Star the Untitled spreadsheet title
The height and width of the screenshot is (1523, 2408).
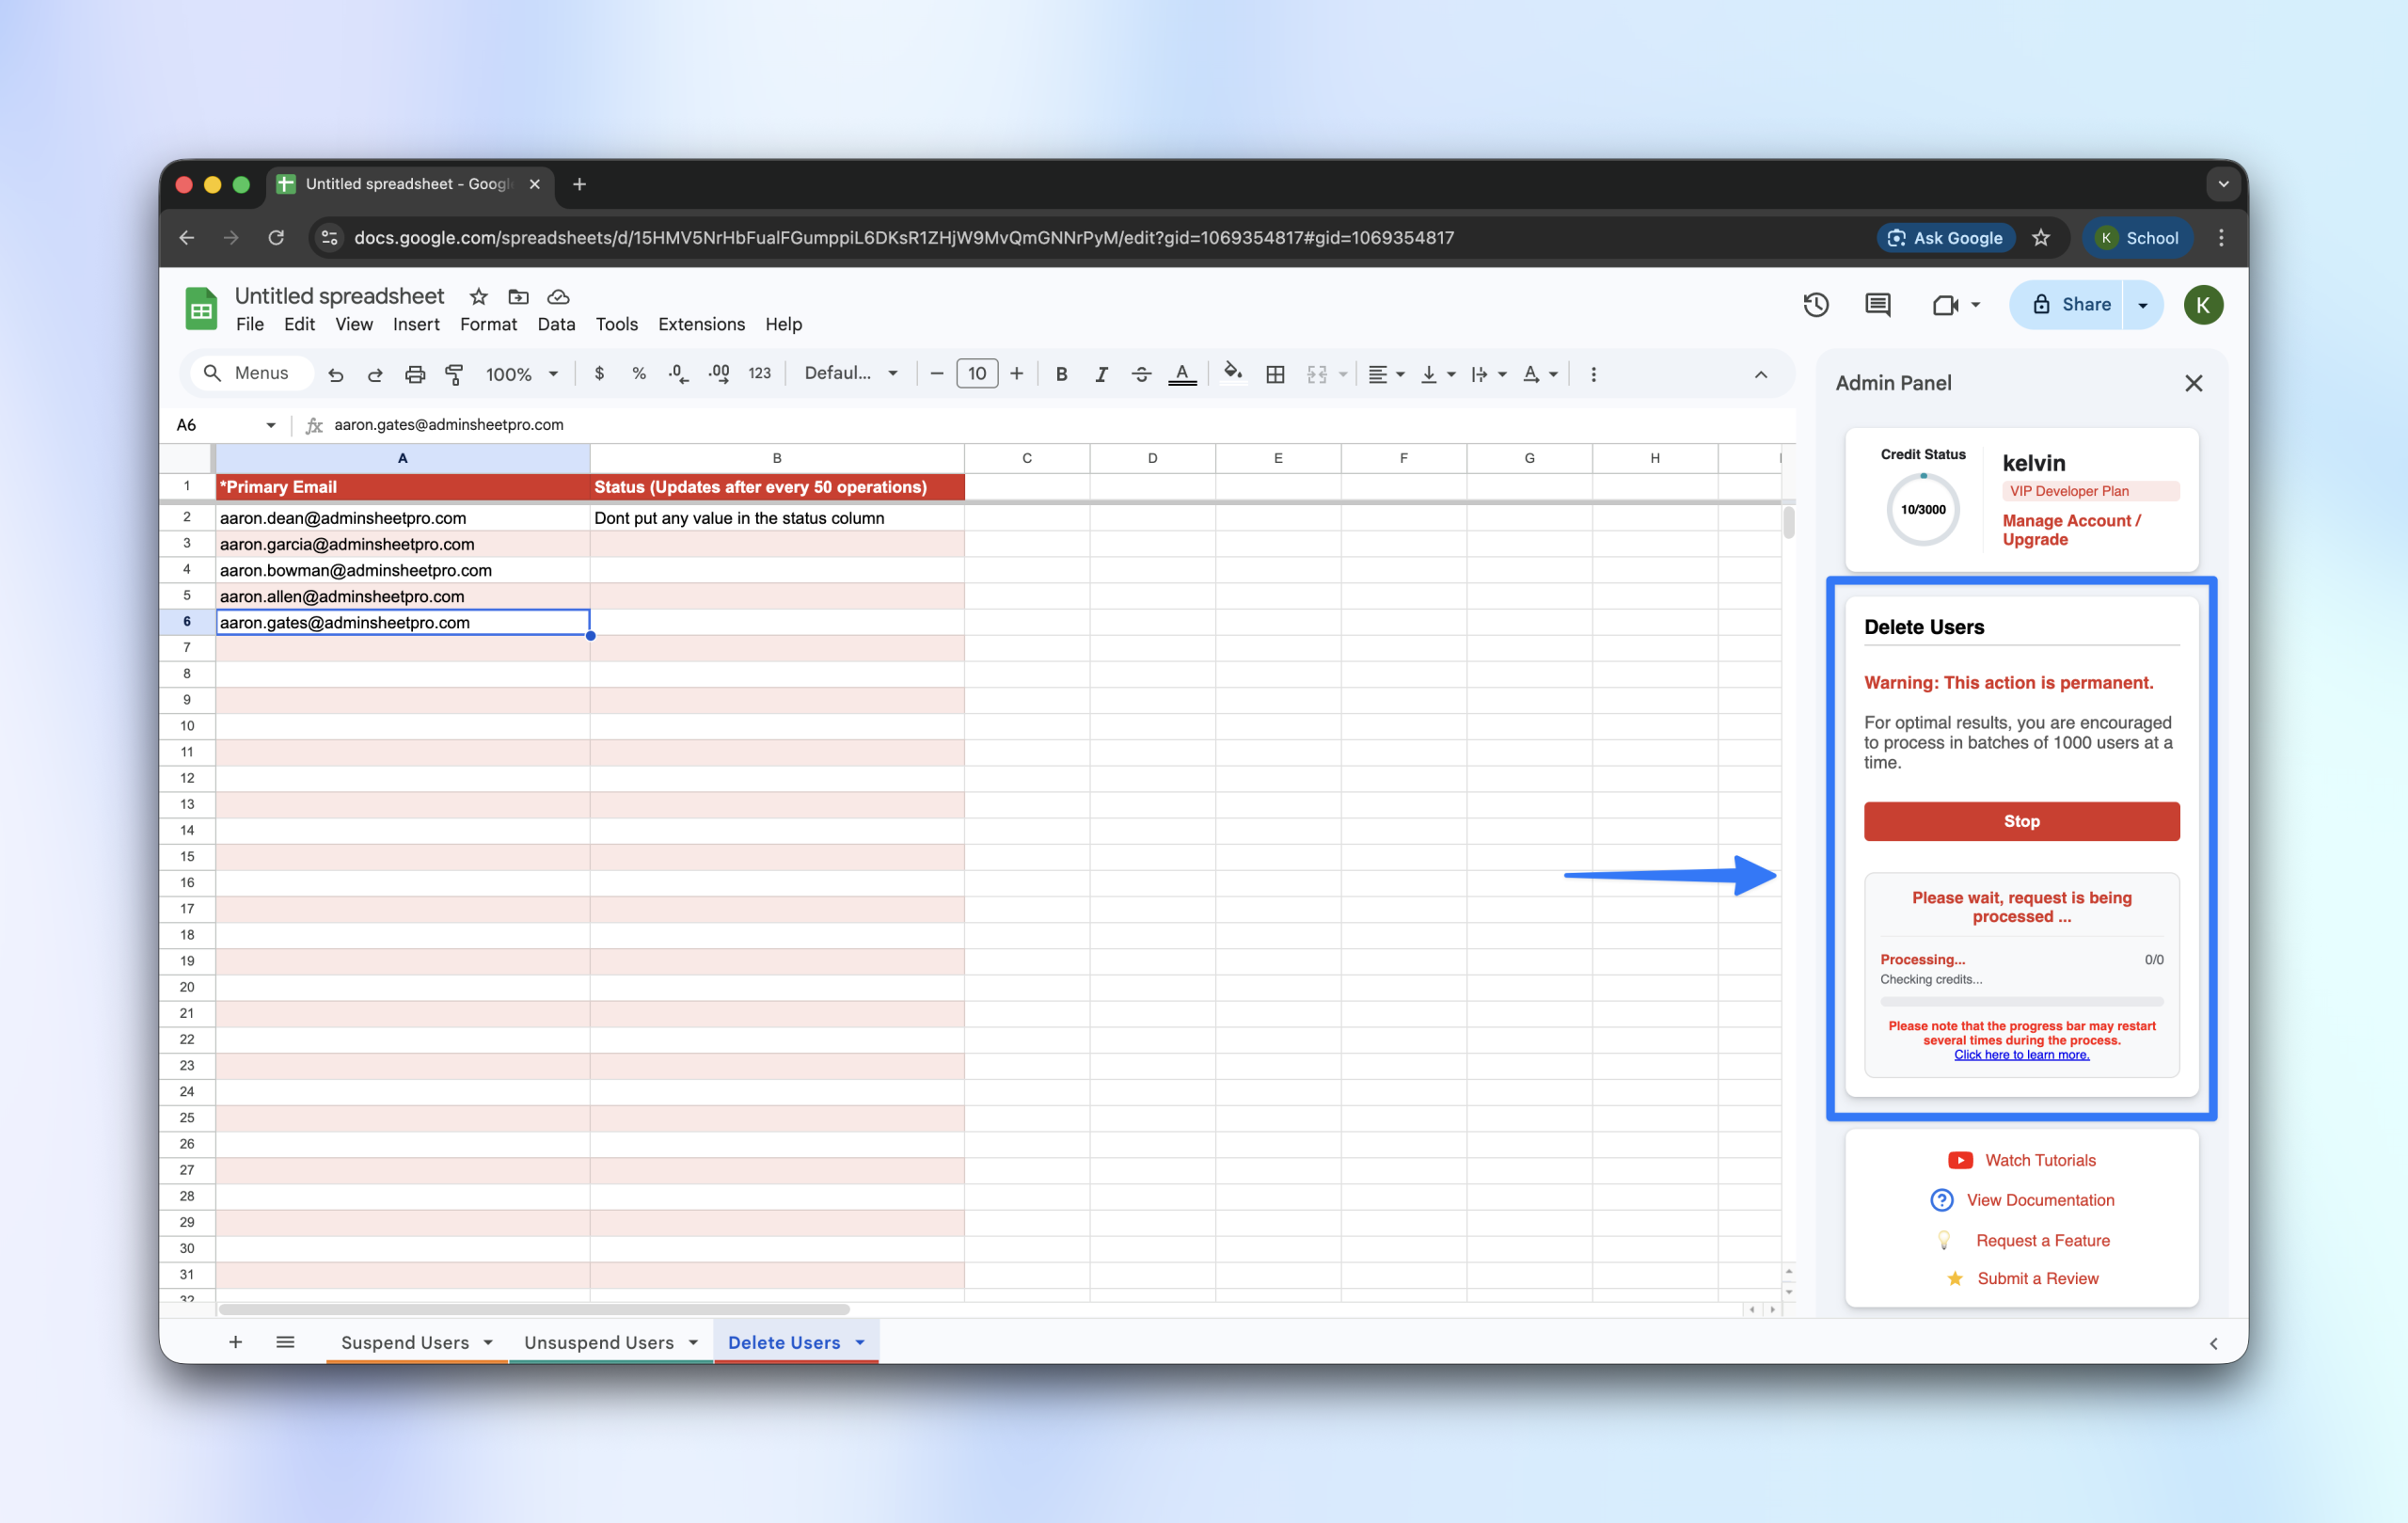pos(478,297)
